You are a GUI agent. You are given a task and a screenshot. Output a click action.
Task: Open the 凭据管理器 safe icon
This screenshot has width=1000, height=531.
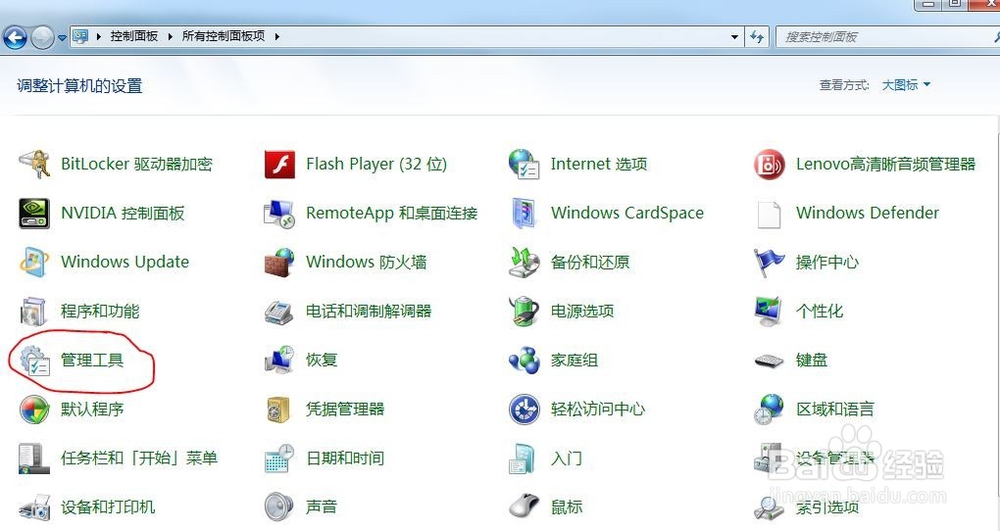(x=279, y=410)
